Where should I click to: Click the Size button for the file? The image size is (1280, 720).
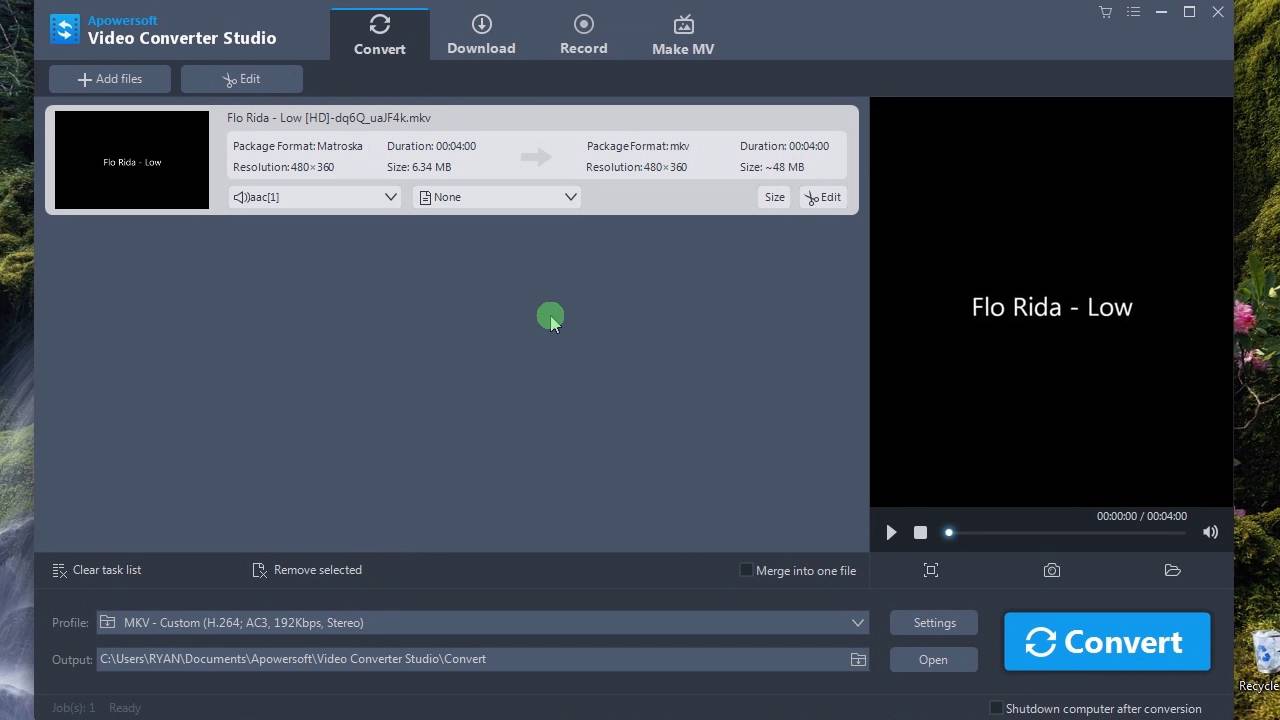point(775,197)
